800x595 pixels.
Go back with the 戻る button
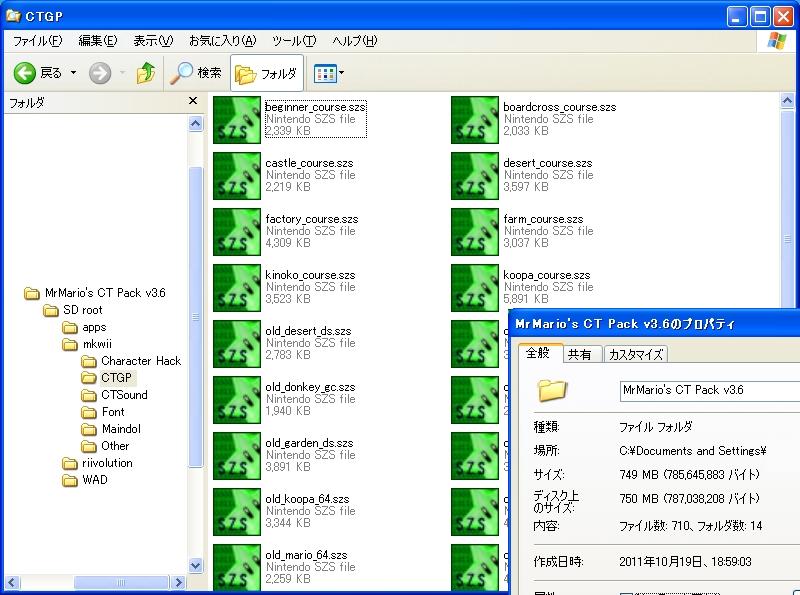tap(38, 73)
